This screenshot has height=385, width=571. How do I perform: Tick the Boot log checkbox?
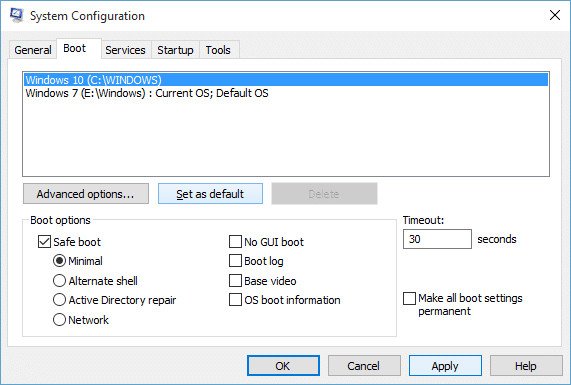coord(235,261)
